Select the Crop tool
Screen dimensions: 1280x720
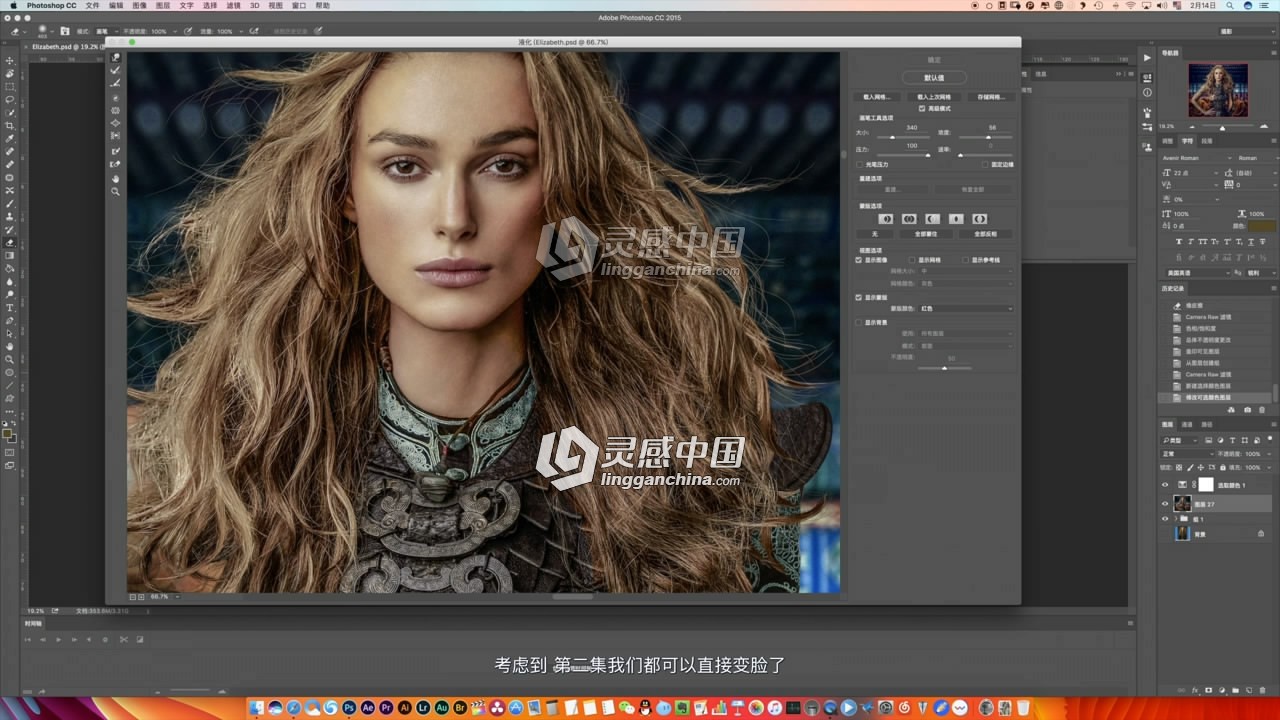pyautogui.click(x=10, y=126)
